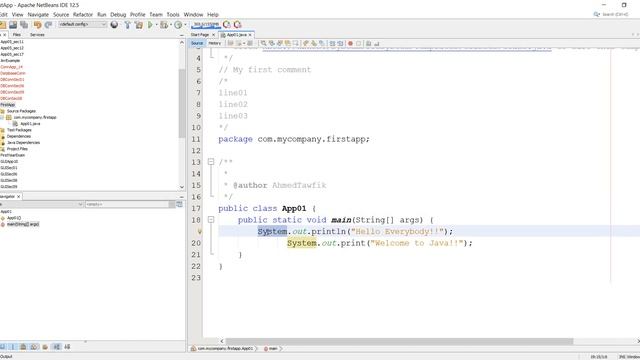The image size is (640, 360).
Task: Click the first garbage collection icon
Action: click(x=227, y=25)
